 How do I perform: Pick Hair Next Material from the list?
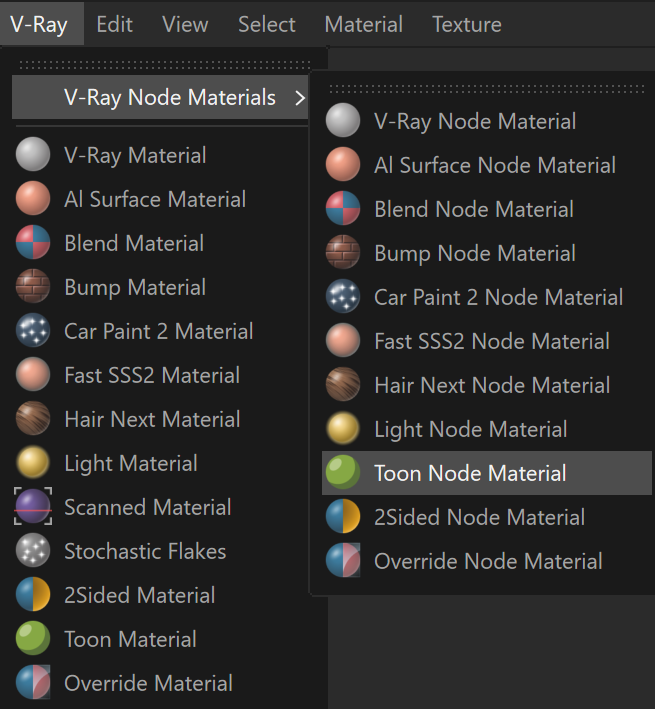[160, 419]
